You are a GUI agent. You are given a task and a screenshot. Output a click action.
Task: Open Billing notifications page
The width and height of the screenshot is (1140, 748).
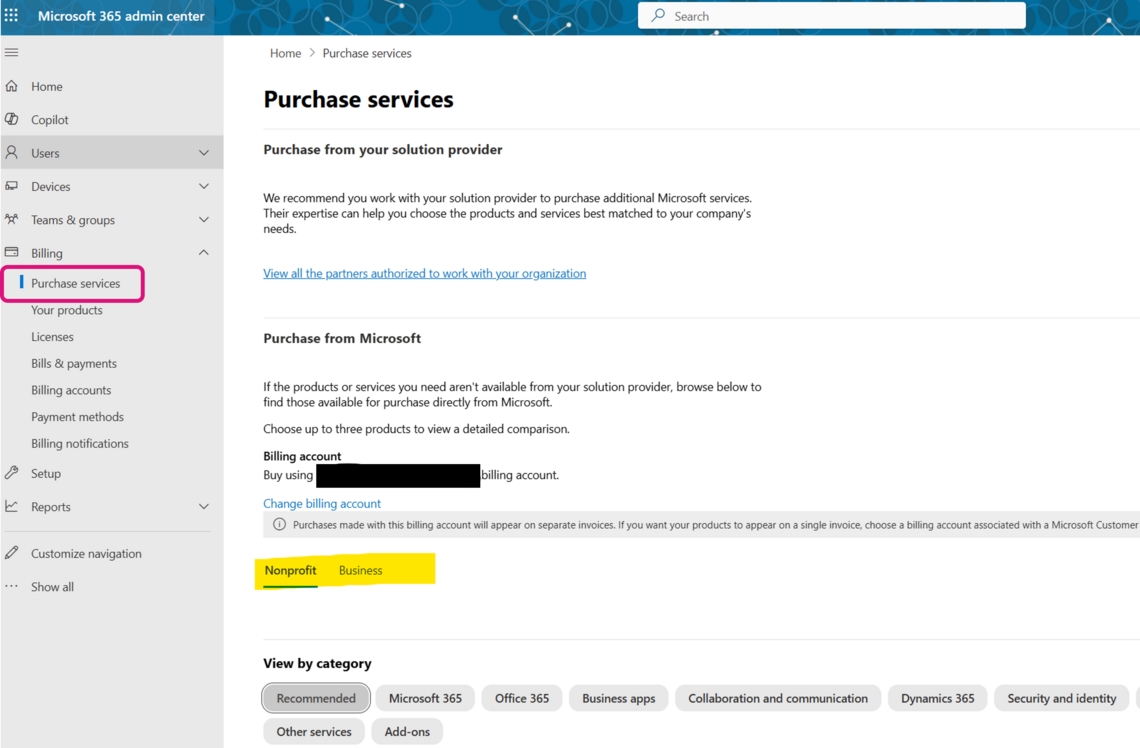click(80, 443)
